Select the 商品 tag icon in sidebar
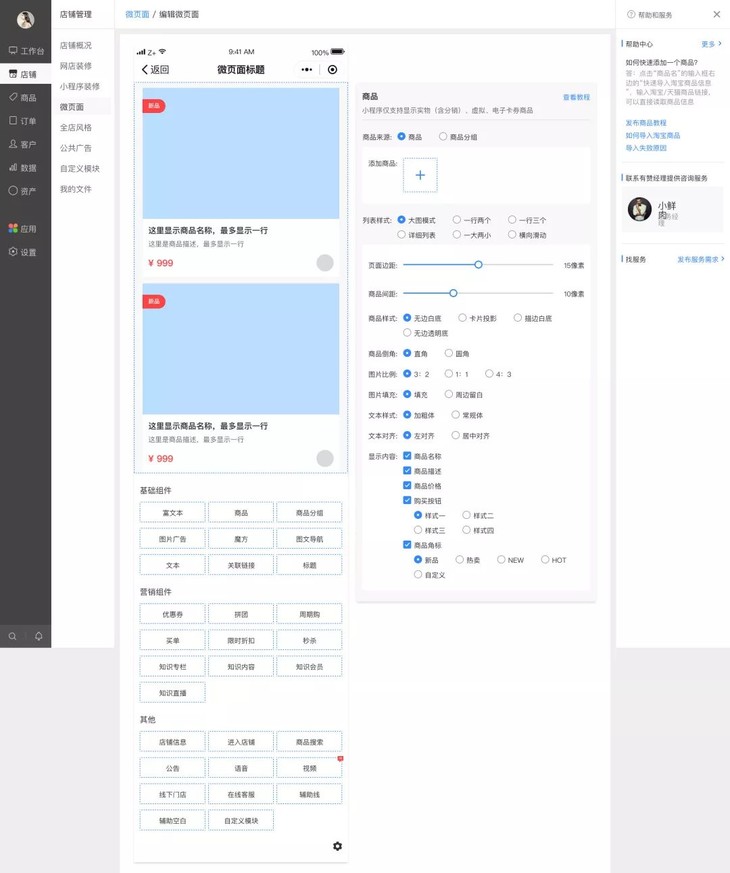The height and width of the screenshot is (873, 730). point(13,97)
